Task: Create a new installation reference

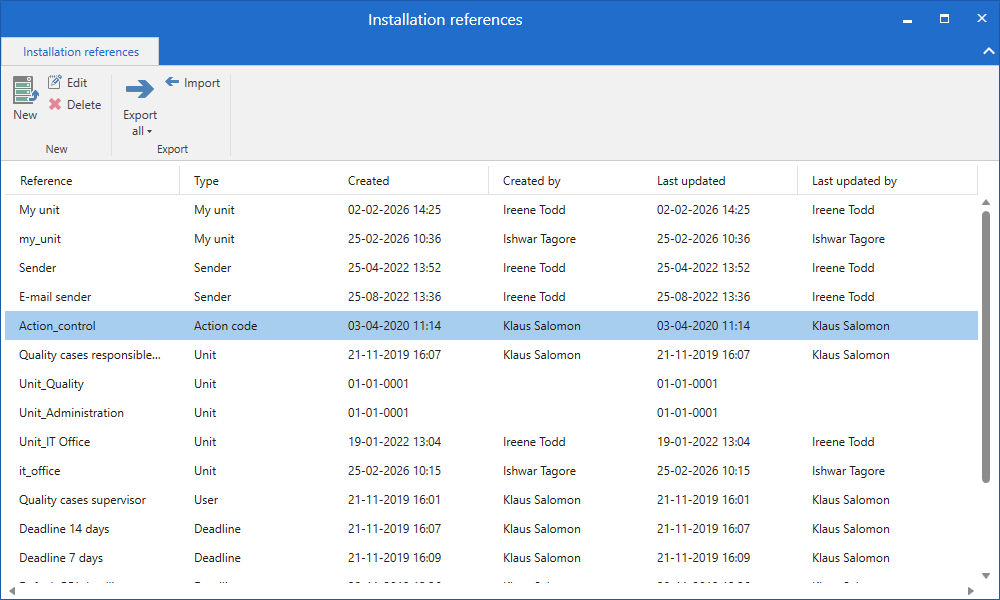Action: pyautogui.click(x=22, y=97)
